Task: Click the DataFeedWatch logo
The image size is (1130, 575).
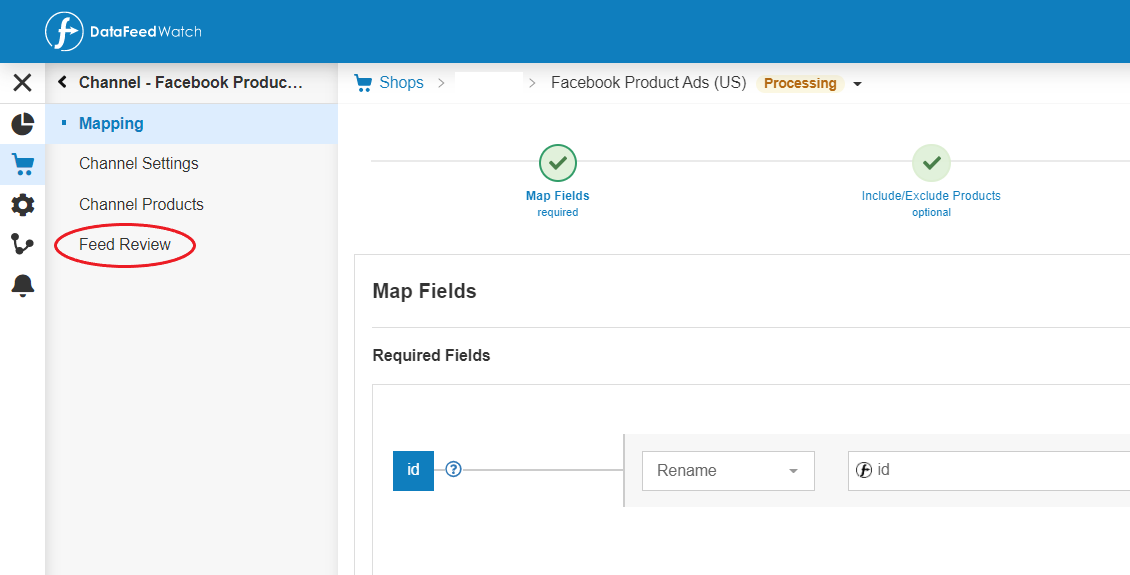Action: pos(123,32)
